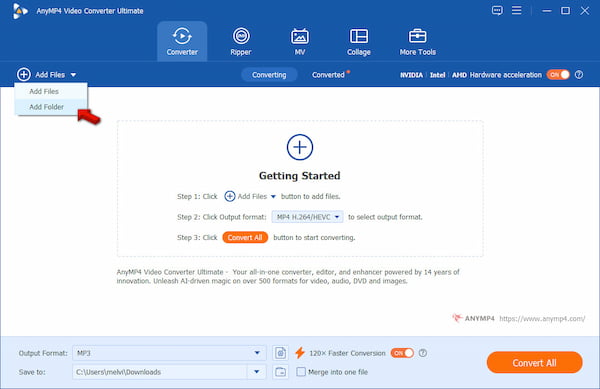The height and width of the screenshot is (389, 600).
Task: Open the hamburger menu icon
Action: tap(517, 10)
